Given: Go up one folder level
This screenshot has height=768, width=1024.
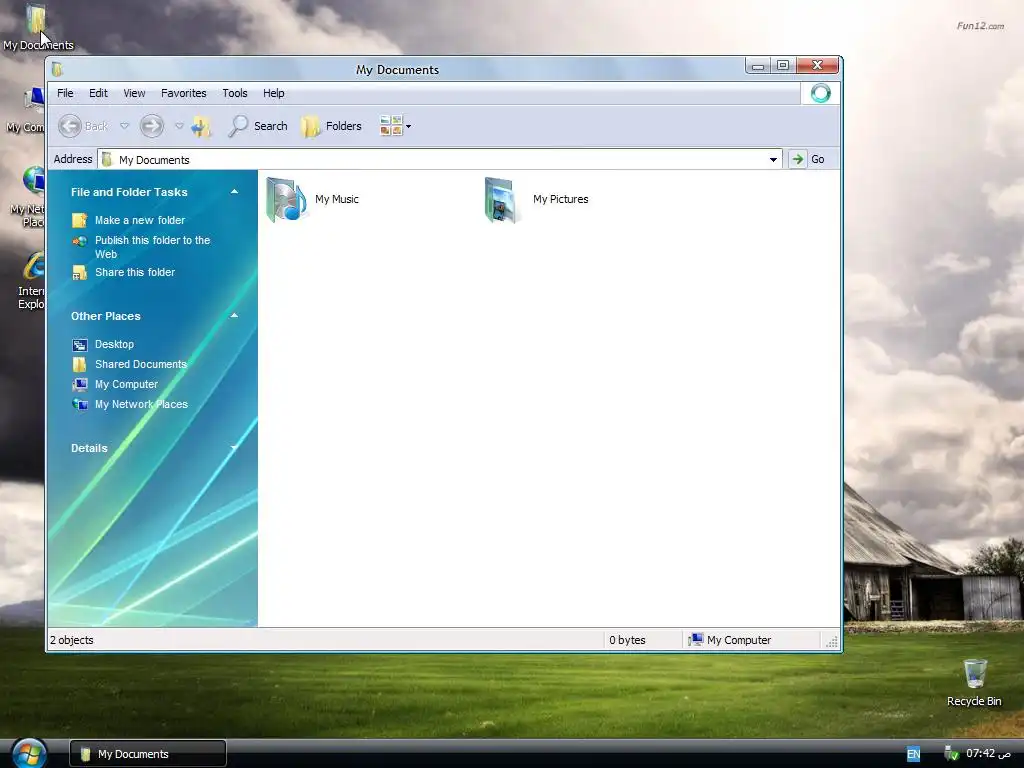Looking at the screenshot, I should coord(201,126).
